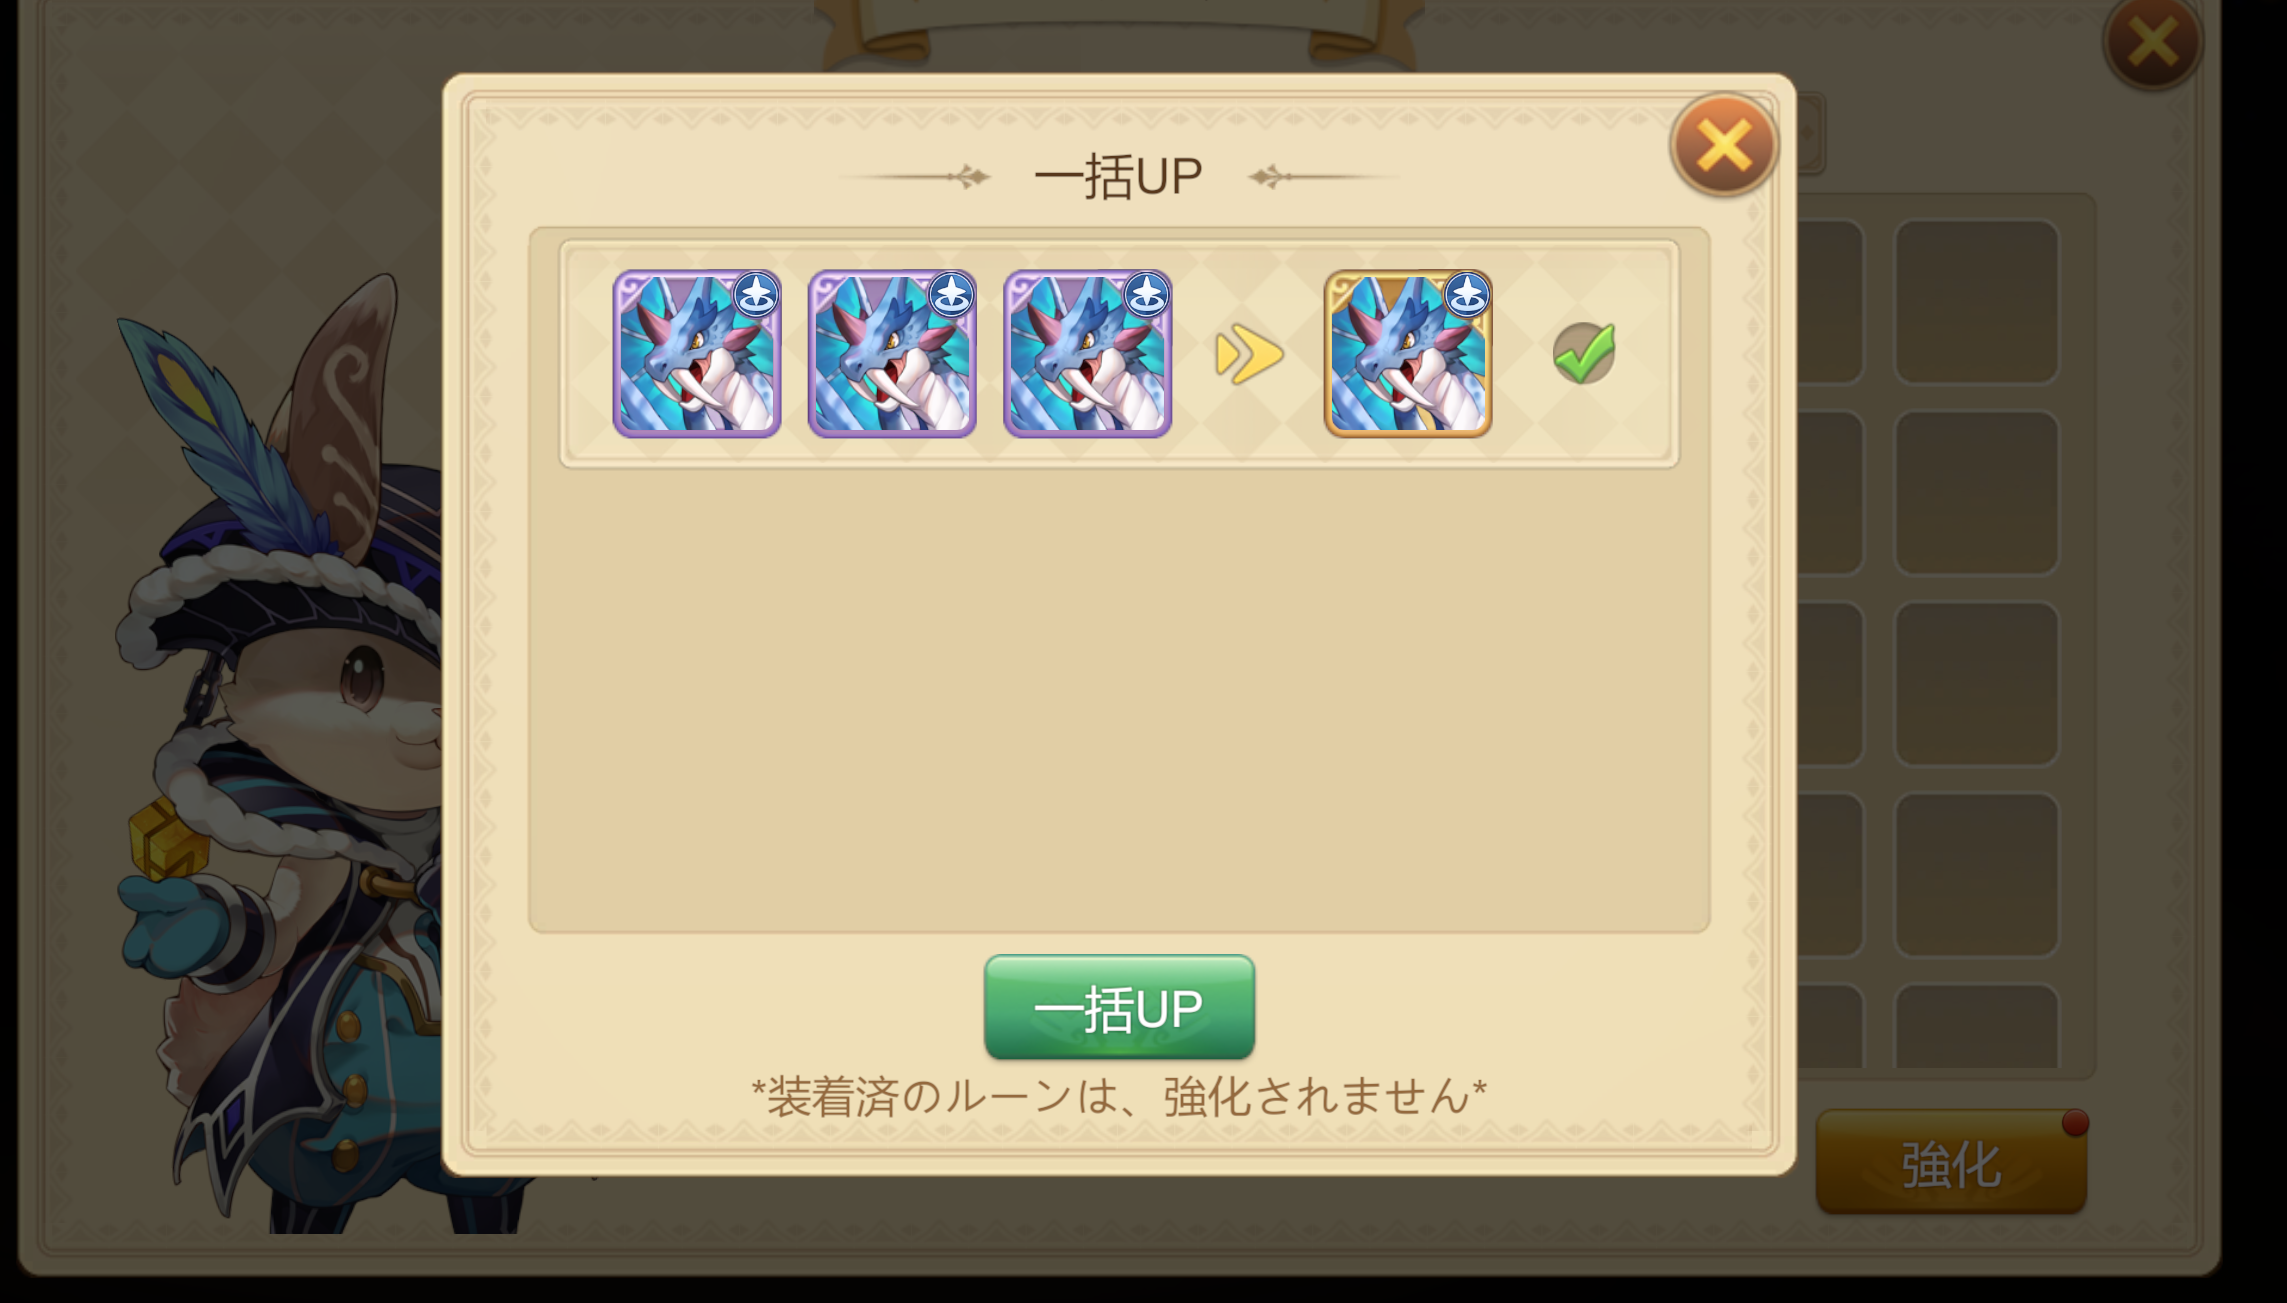Tap the third purple dragon rune icon

[x=1087, y=353]
